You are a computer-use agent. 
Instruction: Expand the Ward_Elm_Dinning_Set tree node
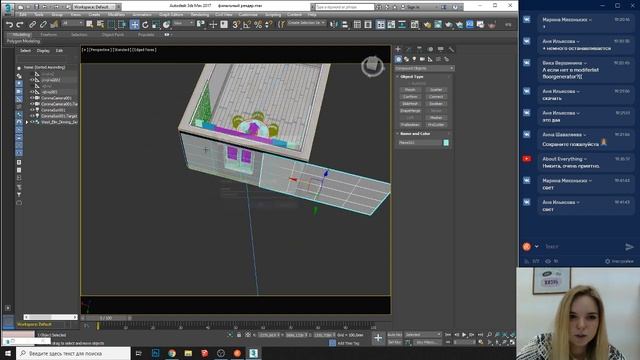coord(27,122)
